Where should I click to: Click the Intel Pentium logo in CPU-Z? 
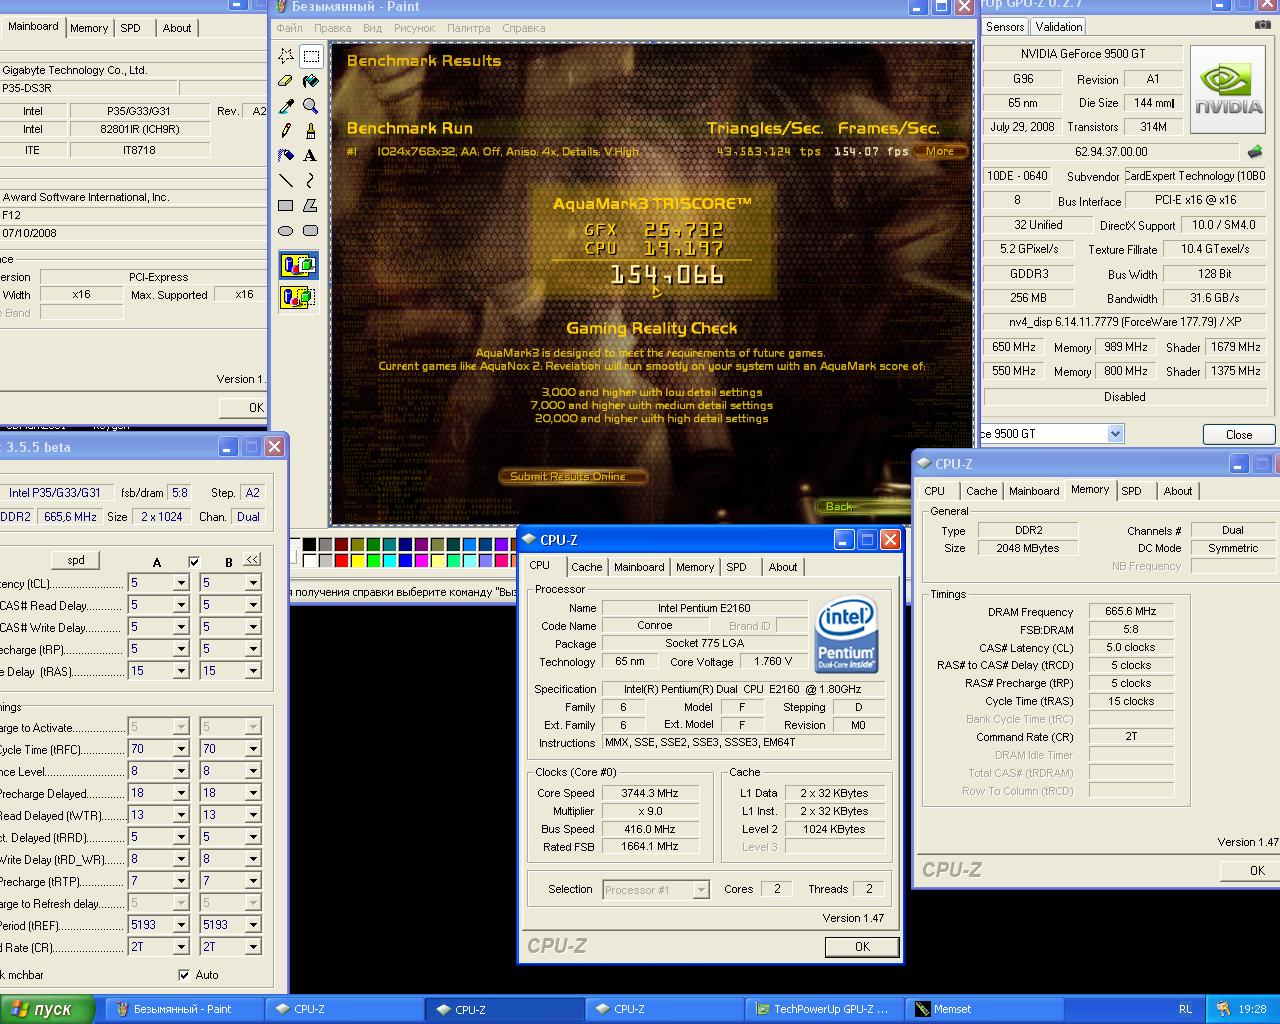coord(847,634)
